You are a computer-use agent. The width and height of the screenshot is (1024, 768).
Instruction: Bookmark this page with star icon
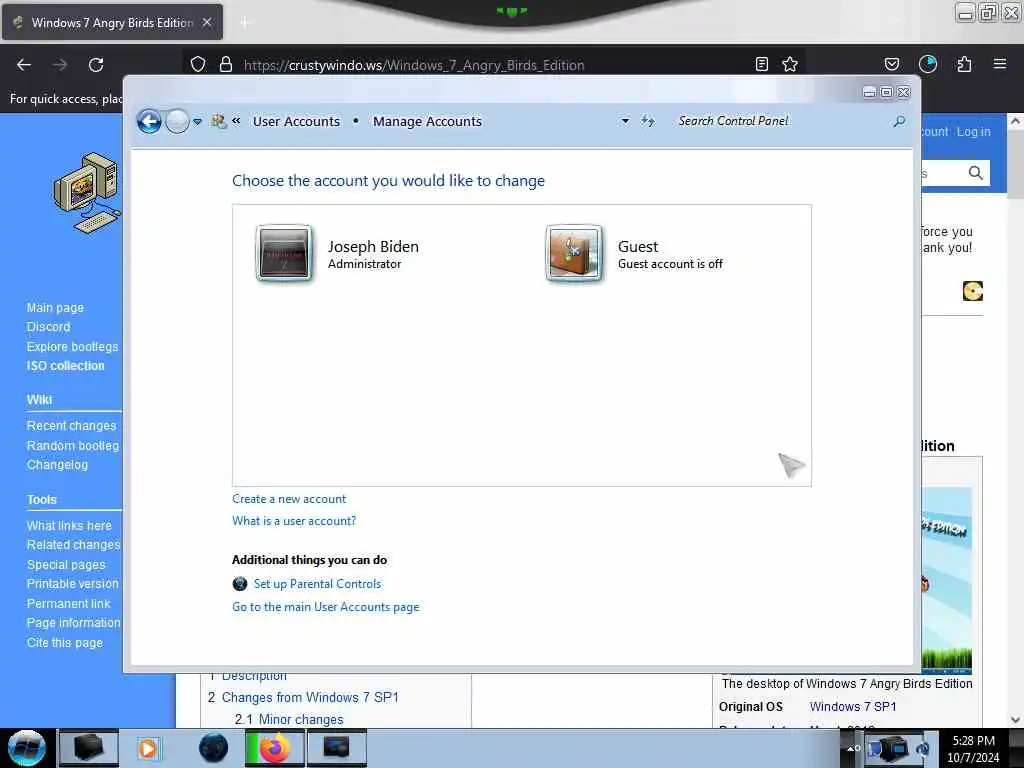790,65
